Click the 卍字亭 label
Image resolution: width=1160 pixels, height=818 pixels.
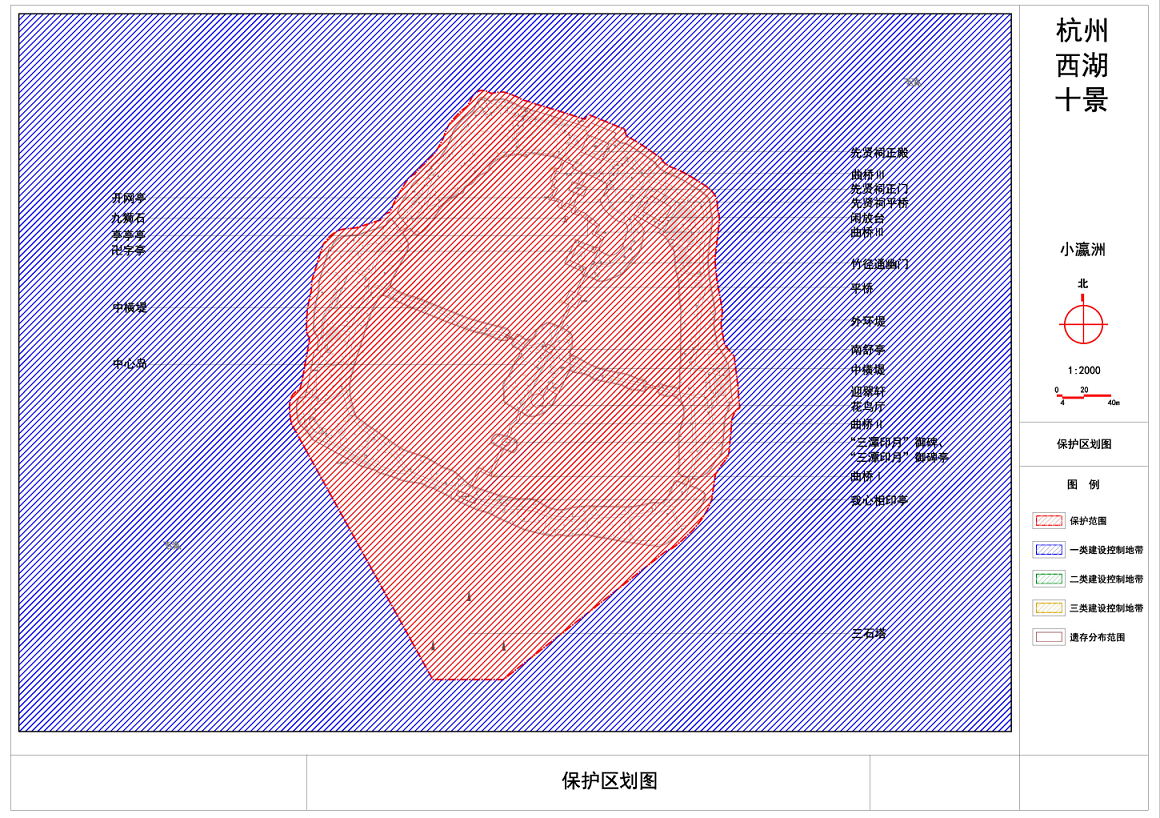pyautogui.click(x=128, y=251)
